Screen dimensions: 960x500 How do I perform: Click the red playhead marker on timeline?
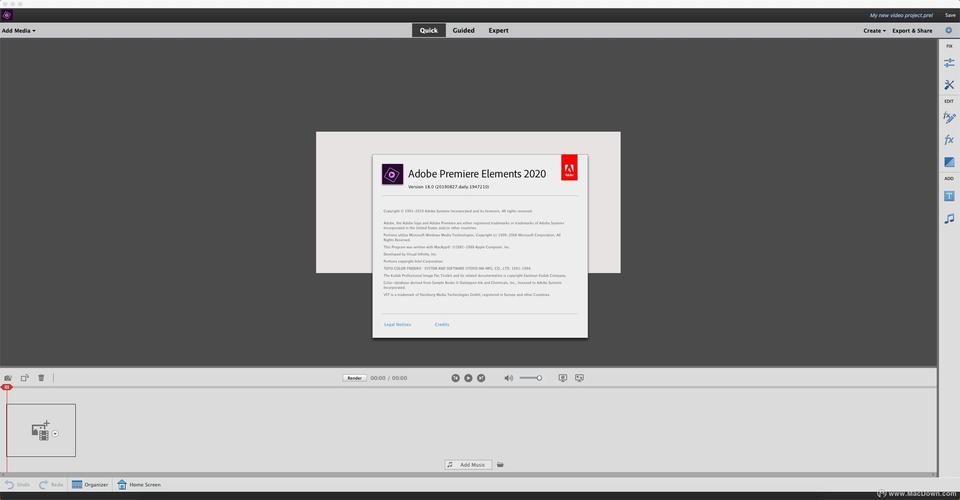click(x=7, y=387)
